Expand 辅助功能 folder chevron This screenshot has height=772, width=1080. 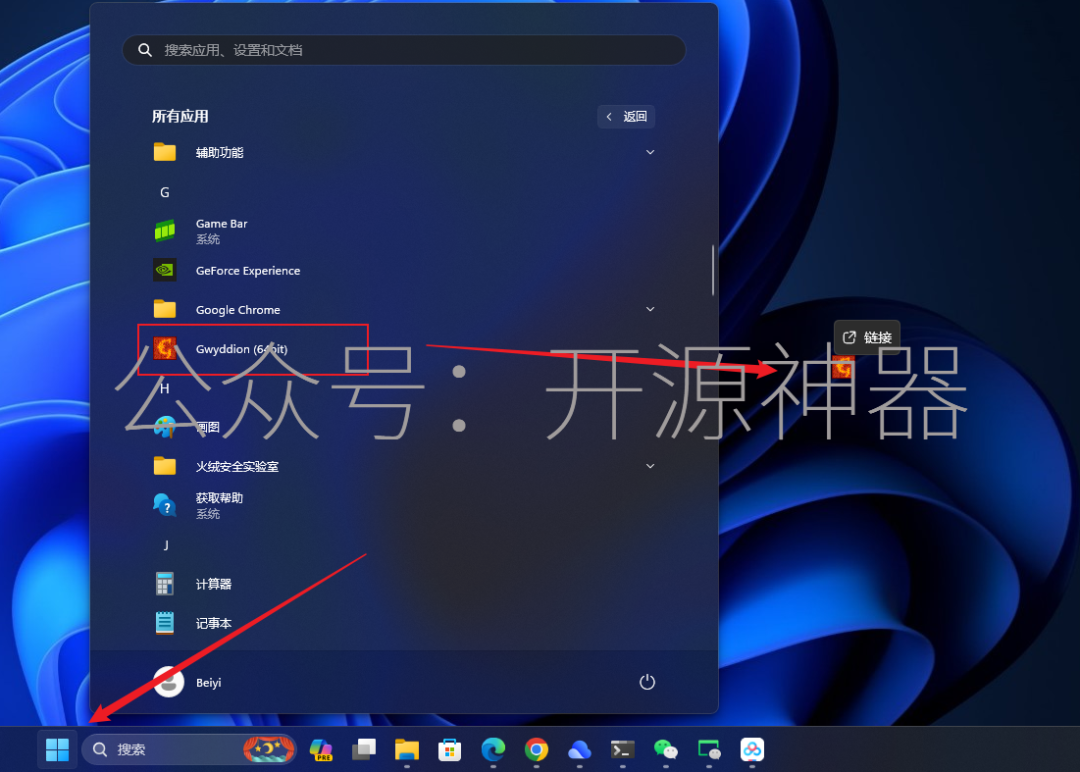point(650,152)
